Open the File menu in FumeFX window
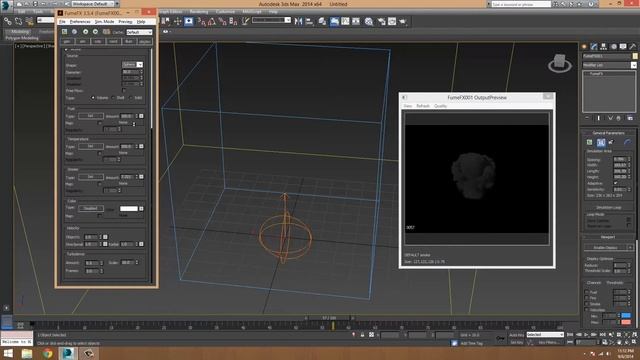This screenshot has width=640, height=360. [62, 21]
